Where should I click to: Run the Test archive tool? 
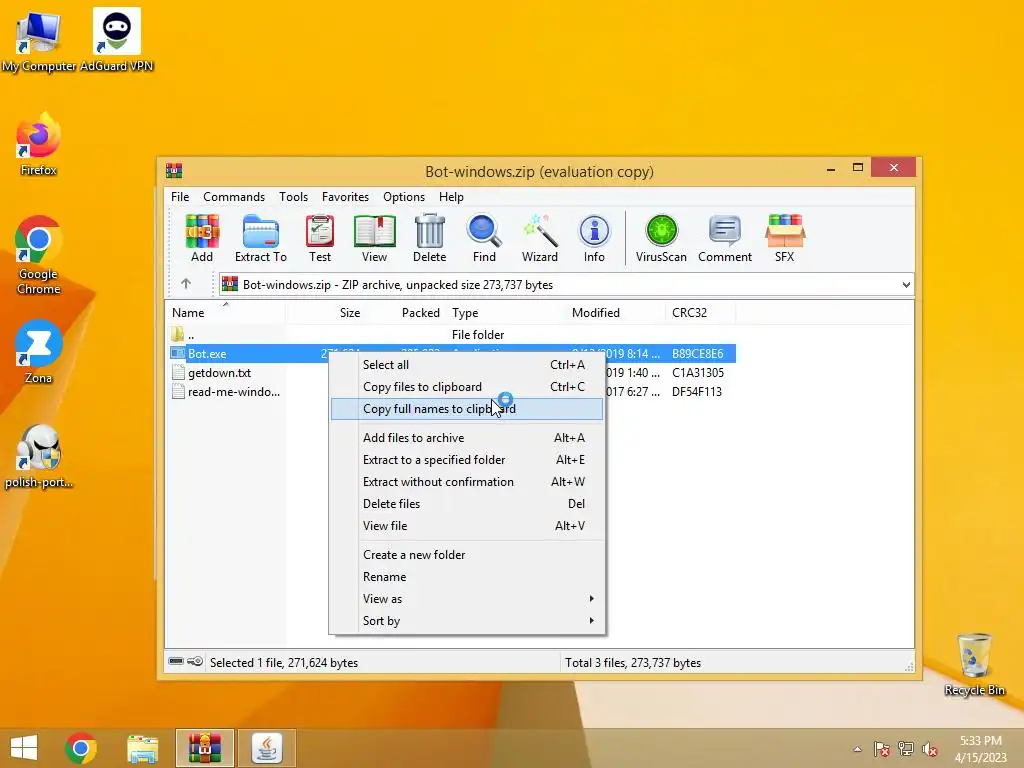coord(320,238)
